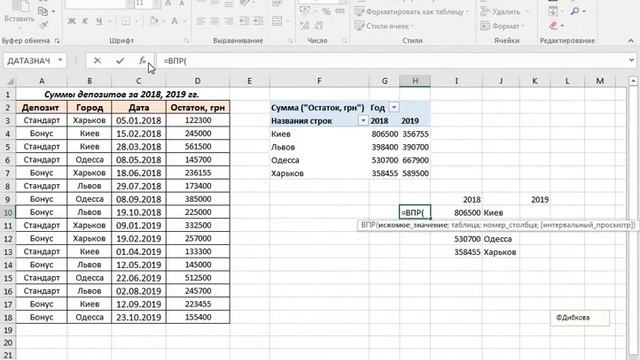Collapse the ribbon with chevron
640x360 pixels.
[x=631, y=41]
